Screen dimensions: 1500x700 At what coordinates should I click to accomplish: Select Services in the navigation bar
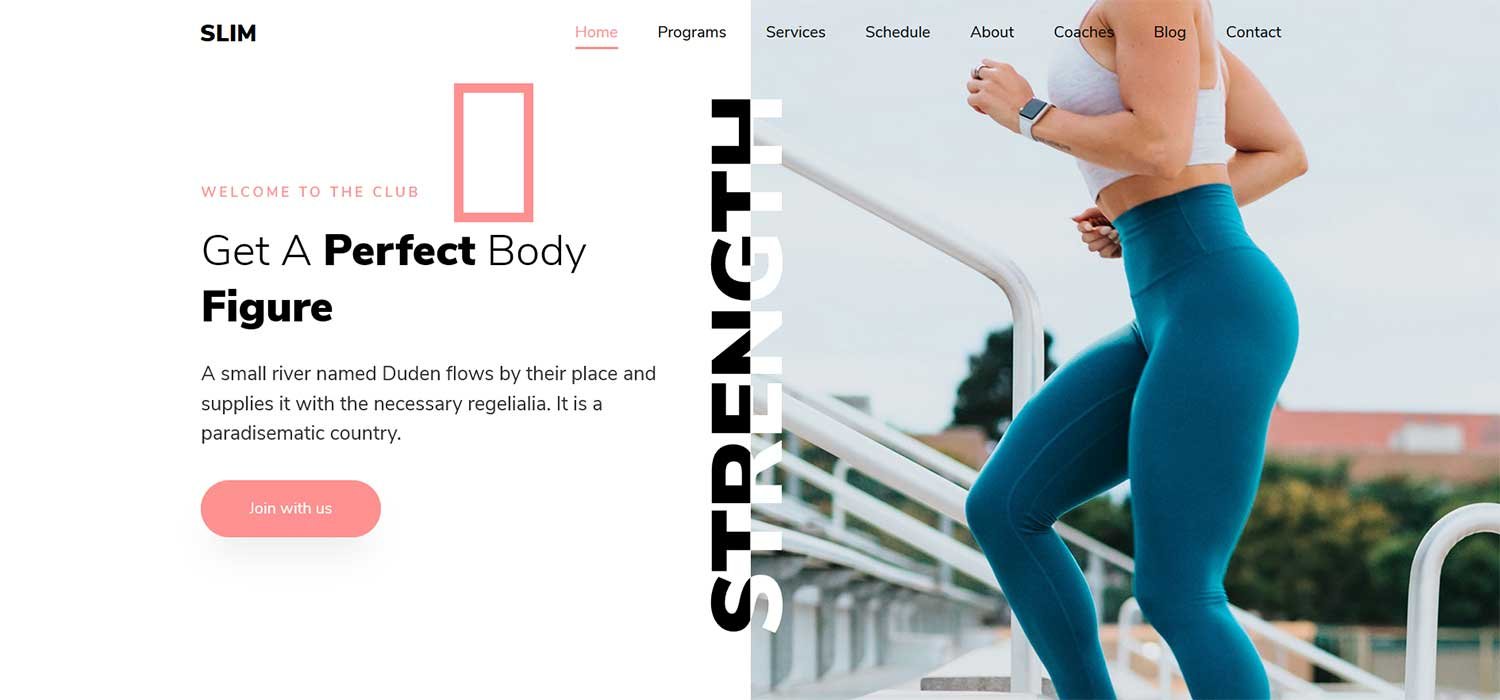796,32
